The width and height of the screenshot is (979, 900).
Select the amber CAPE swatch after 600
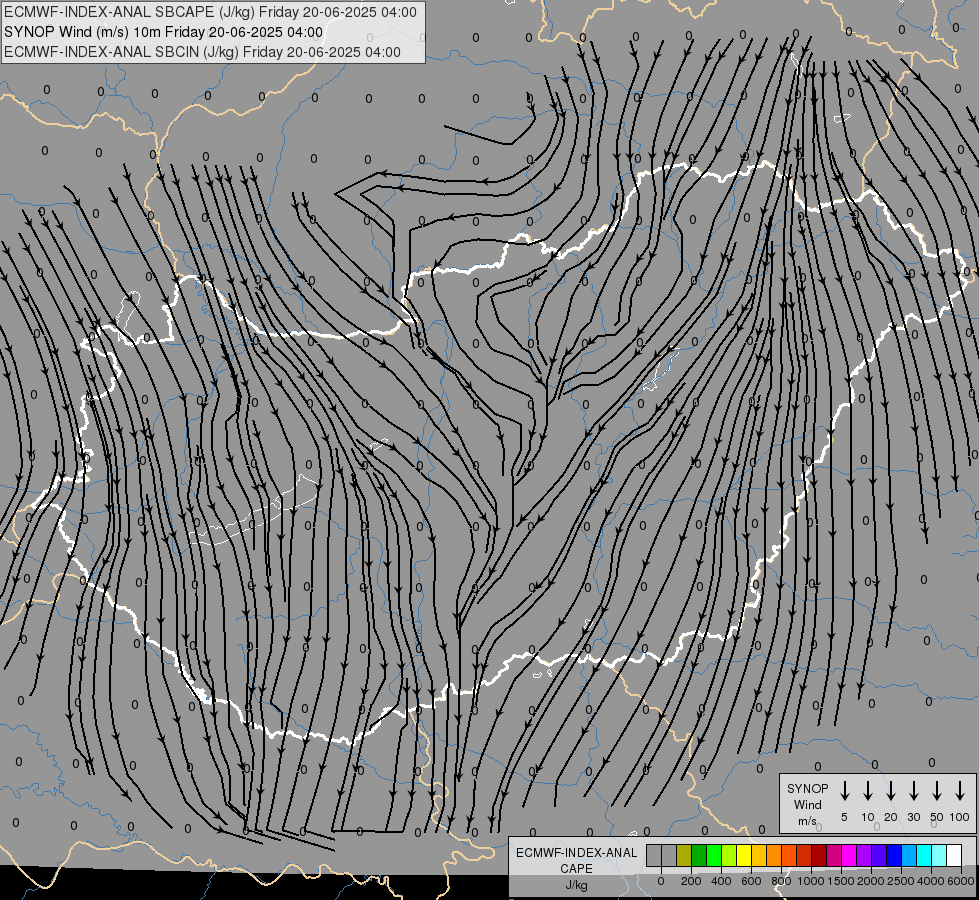(759, 855)
